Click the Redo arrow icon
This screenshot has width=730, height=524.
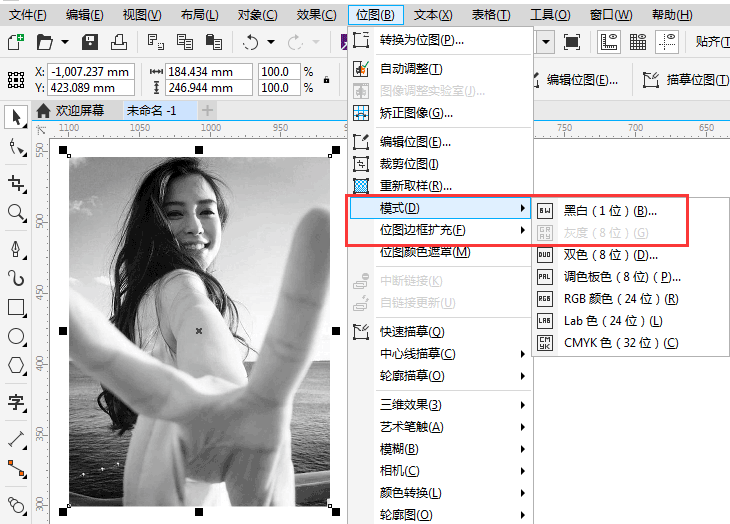pos(295,42)
